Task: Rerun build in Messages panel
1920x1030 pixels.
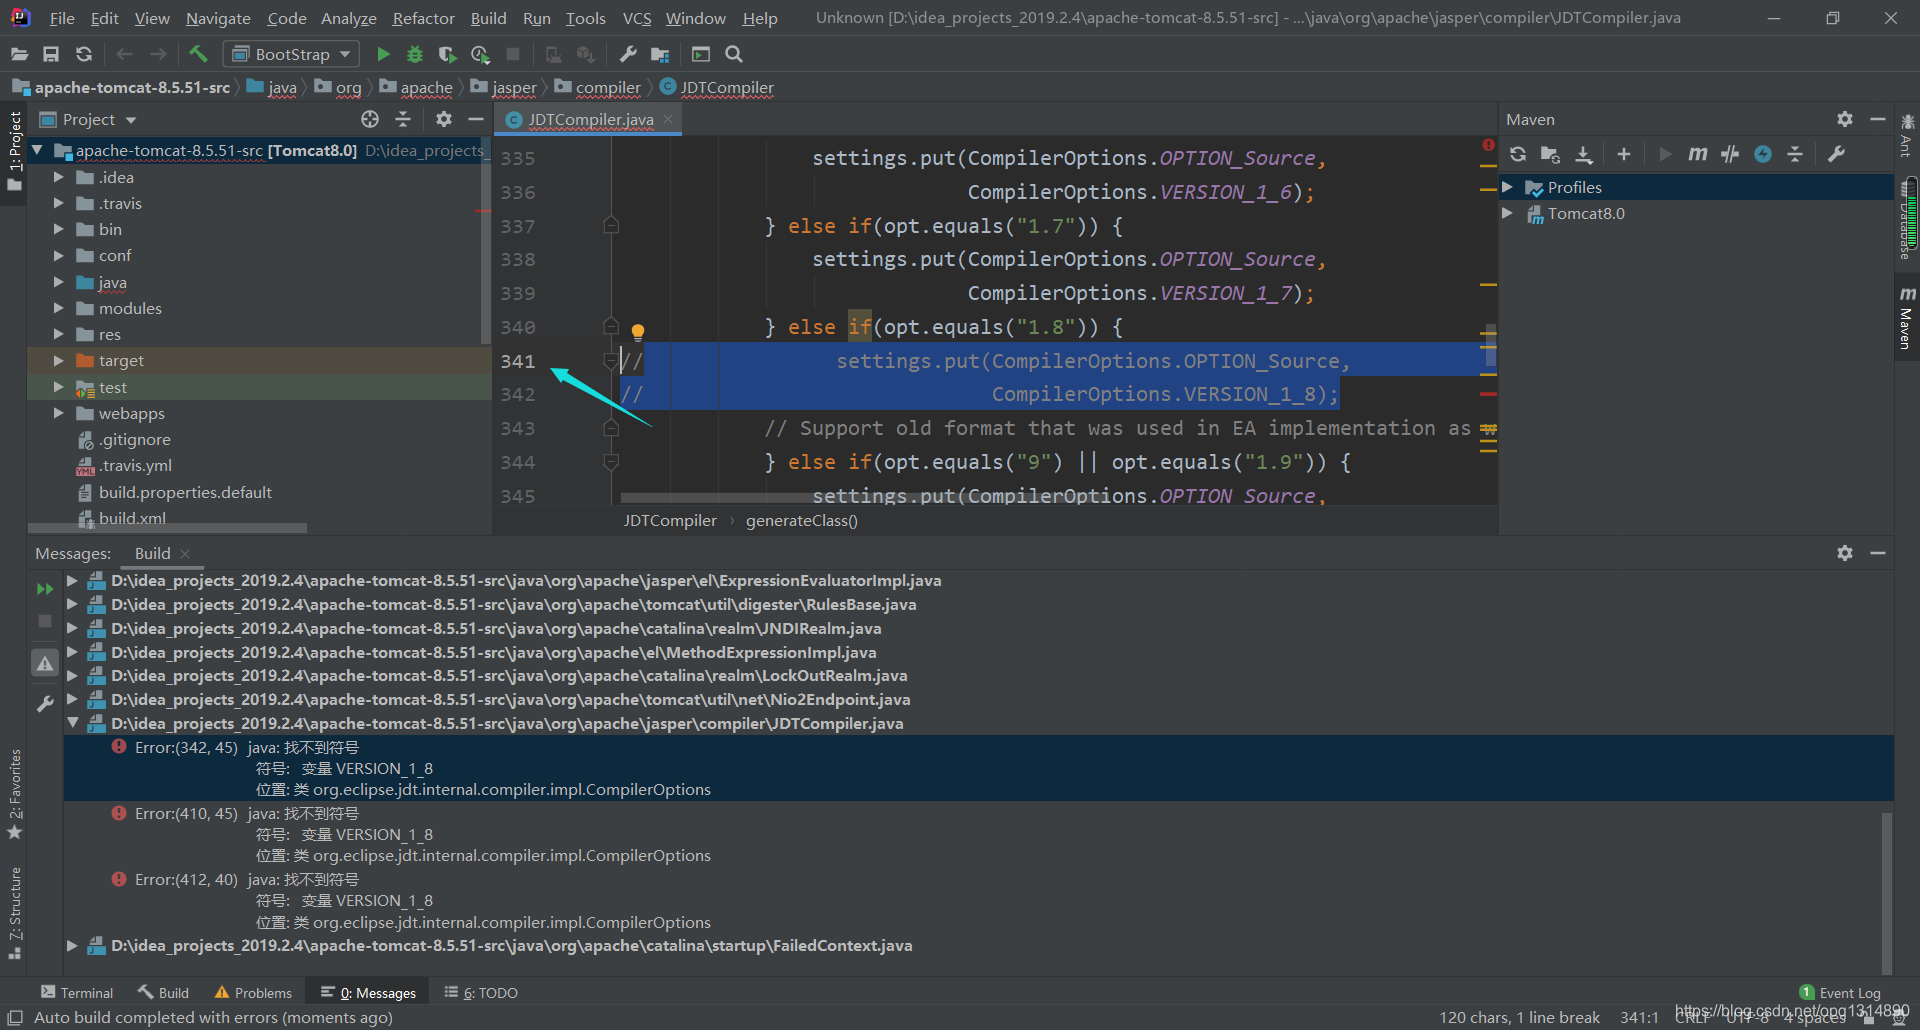Action: pos(45,589)
